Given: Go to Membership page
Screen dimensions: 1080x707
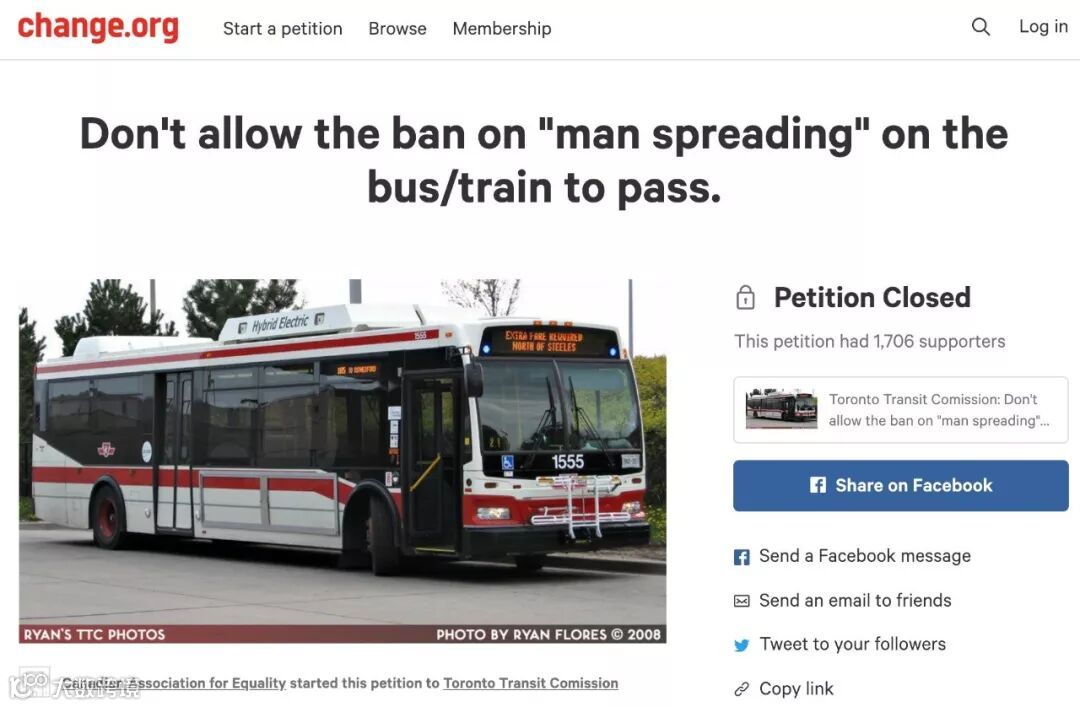Looking at the screenshot, I should tap(501, 28).
